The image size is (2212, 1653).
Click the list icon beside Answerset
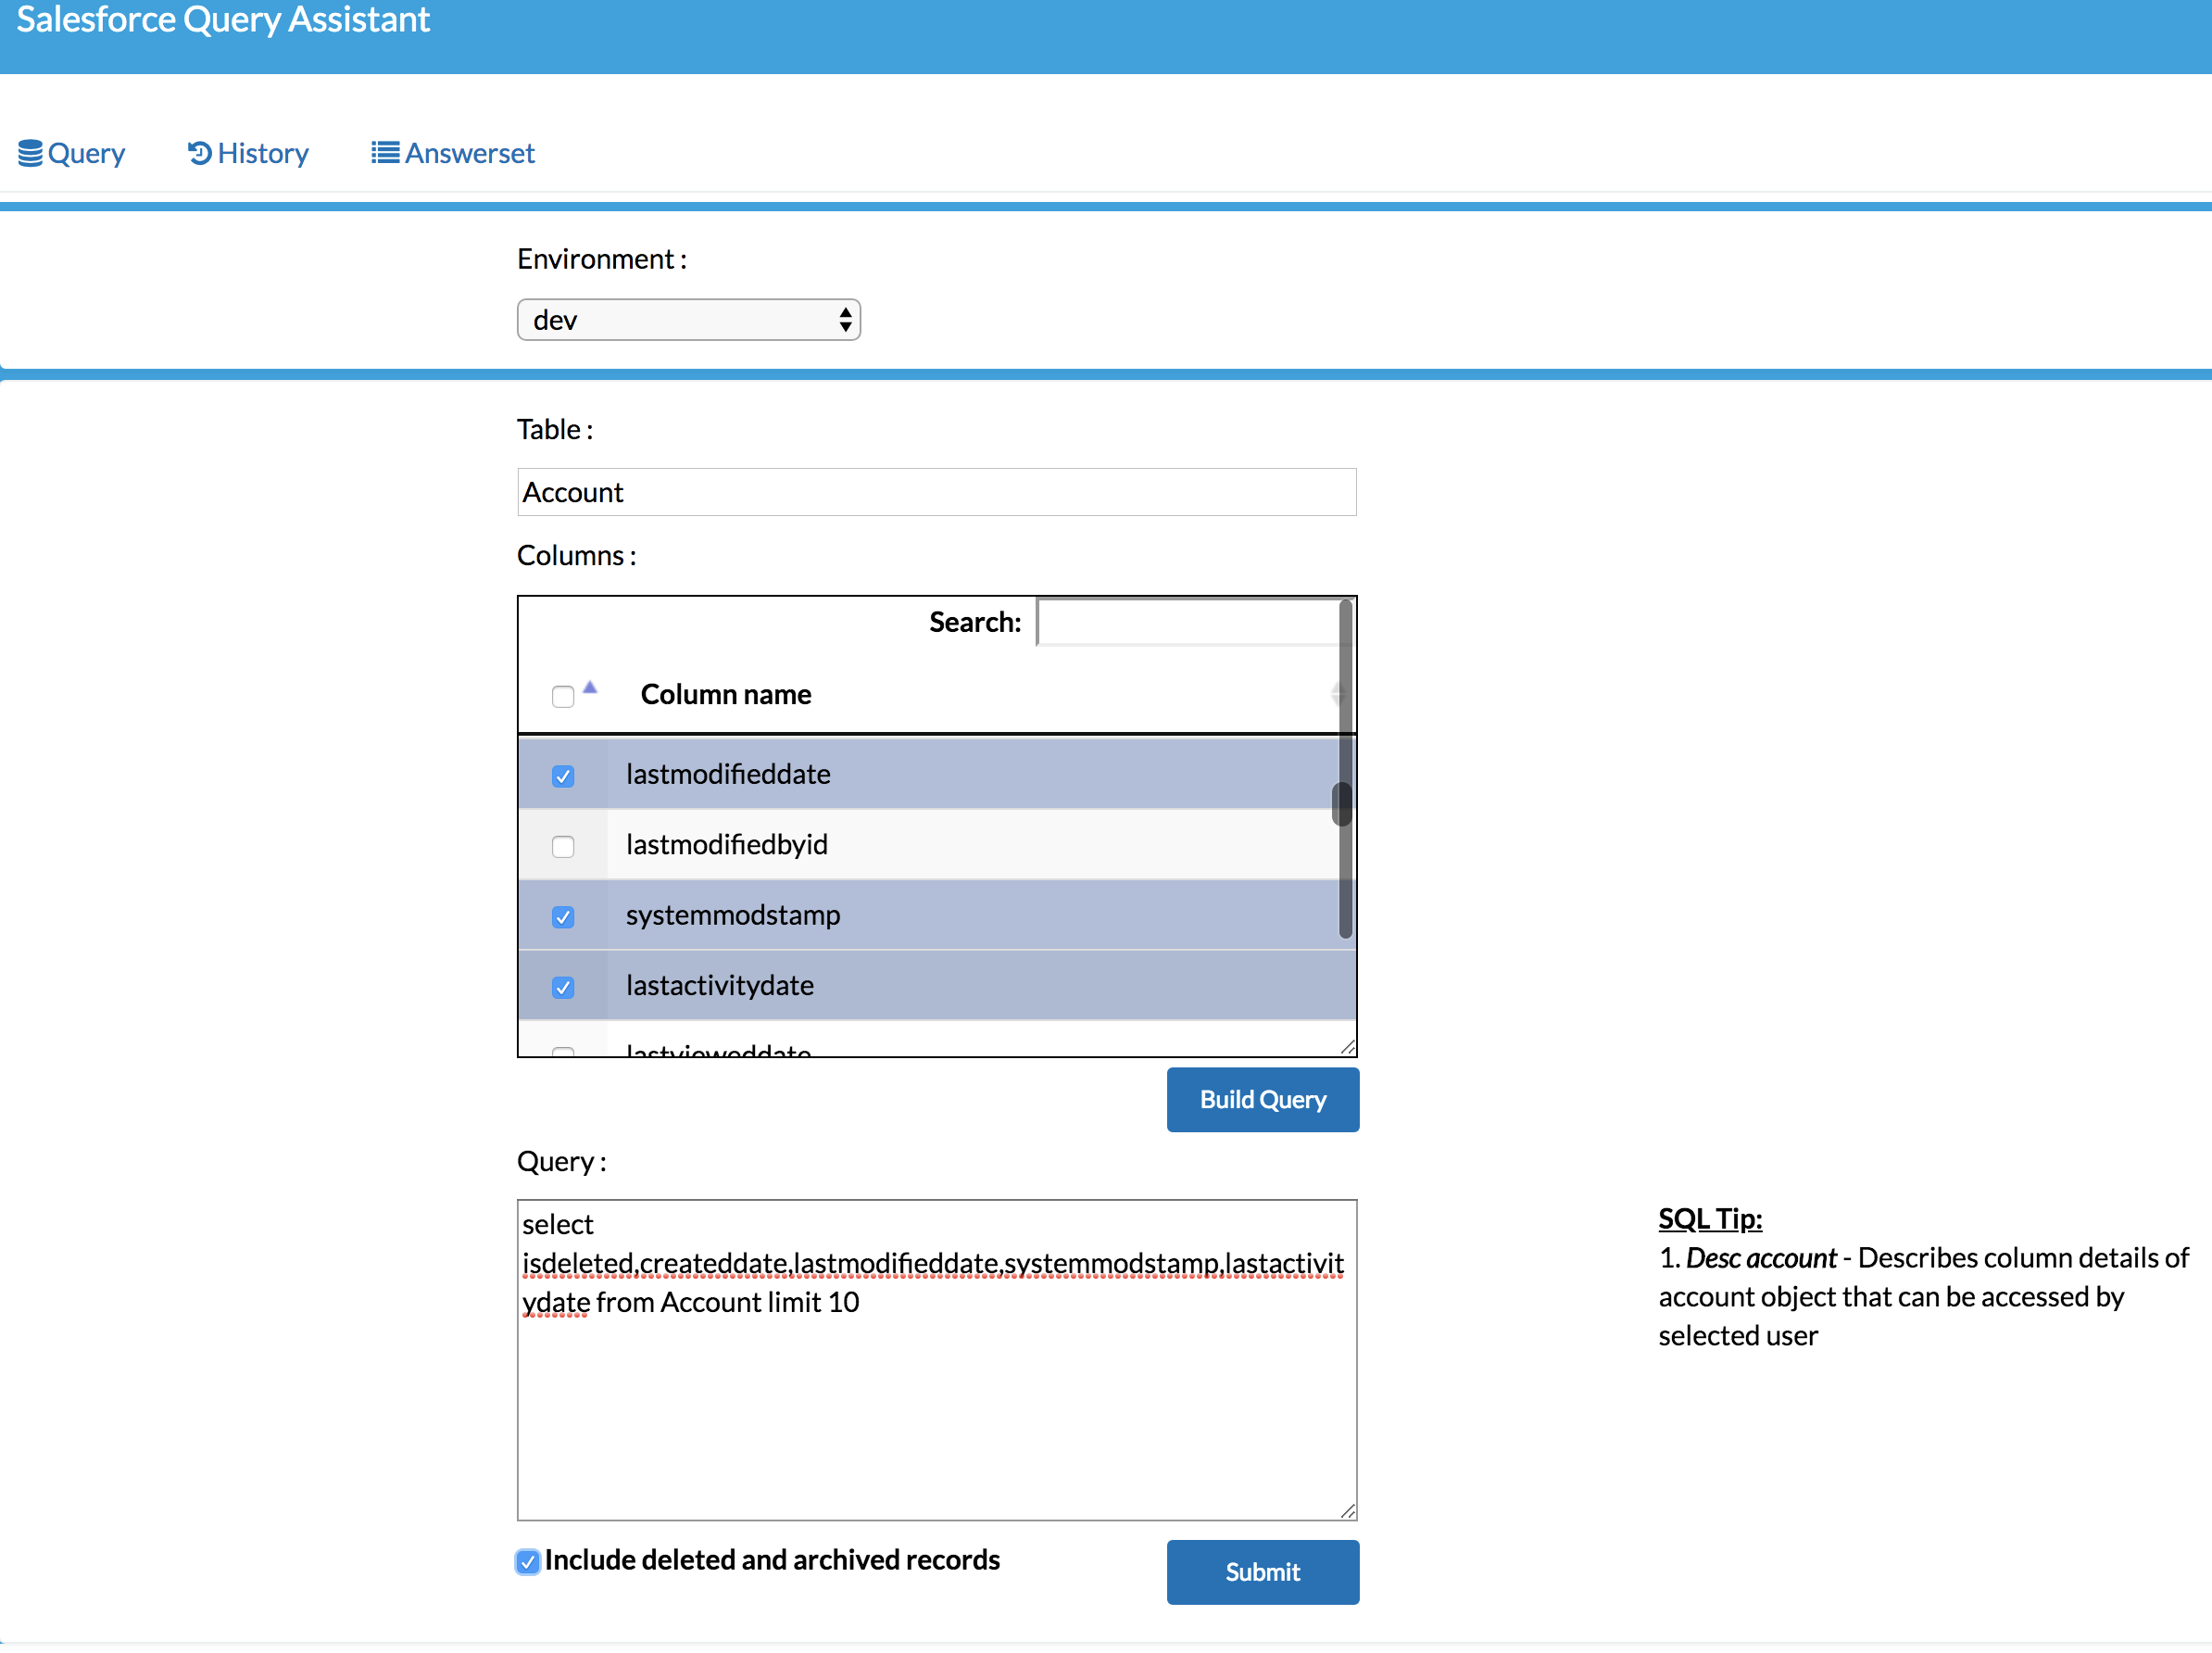coord(384,153)
